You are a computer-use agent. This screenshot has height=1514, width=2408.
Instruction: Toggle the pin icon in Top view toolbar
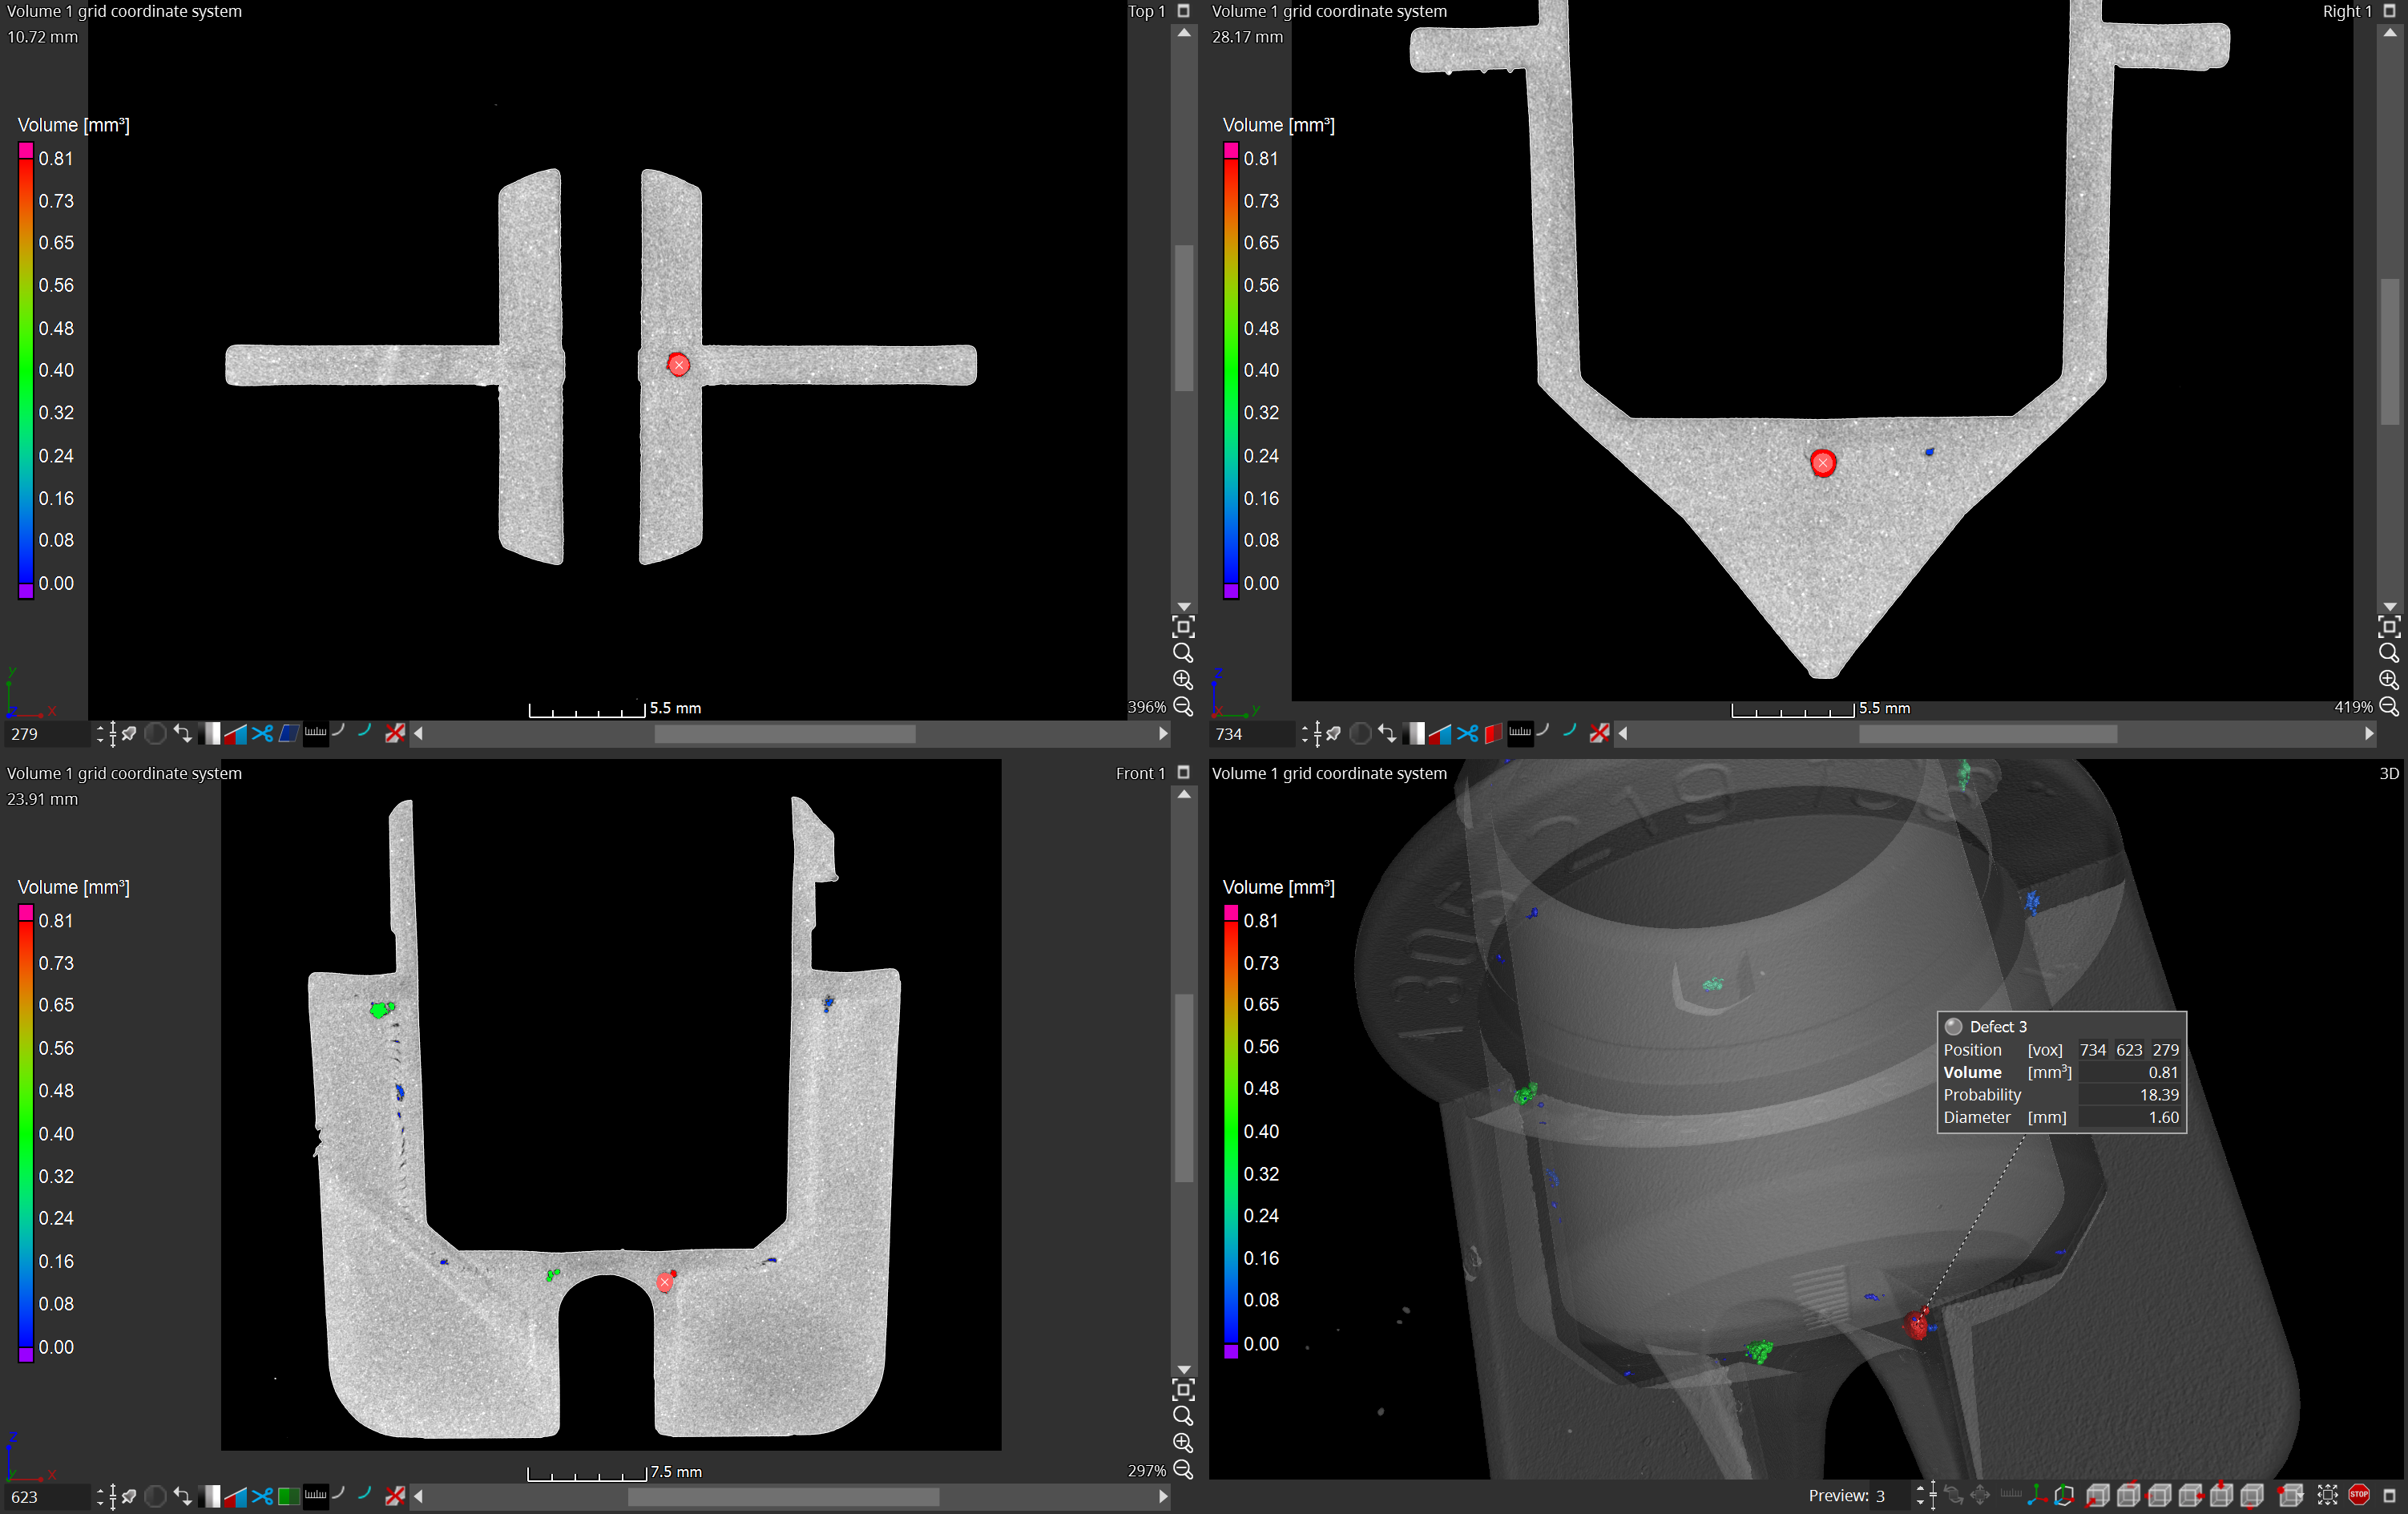(129, 733)
